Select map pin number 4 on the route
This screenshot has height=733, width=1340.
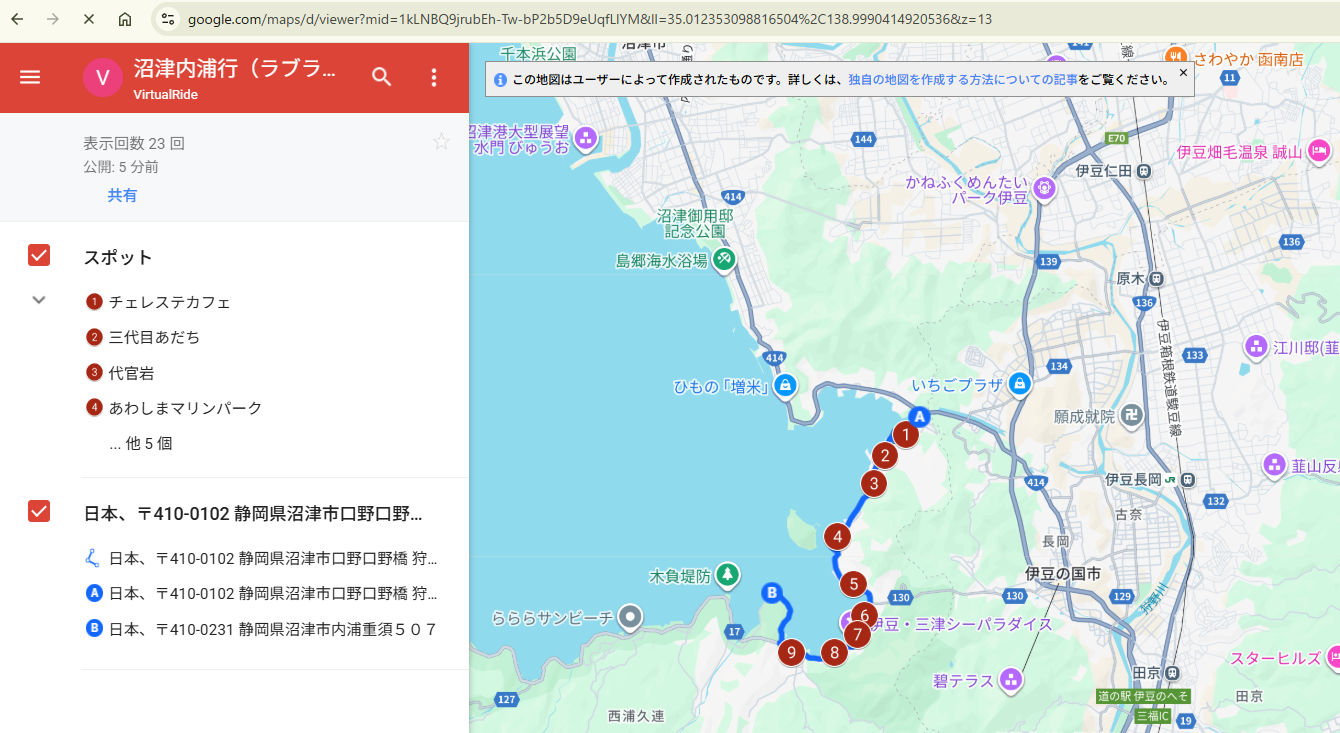pos(837,537)
